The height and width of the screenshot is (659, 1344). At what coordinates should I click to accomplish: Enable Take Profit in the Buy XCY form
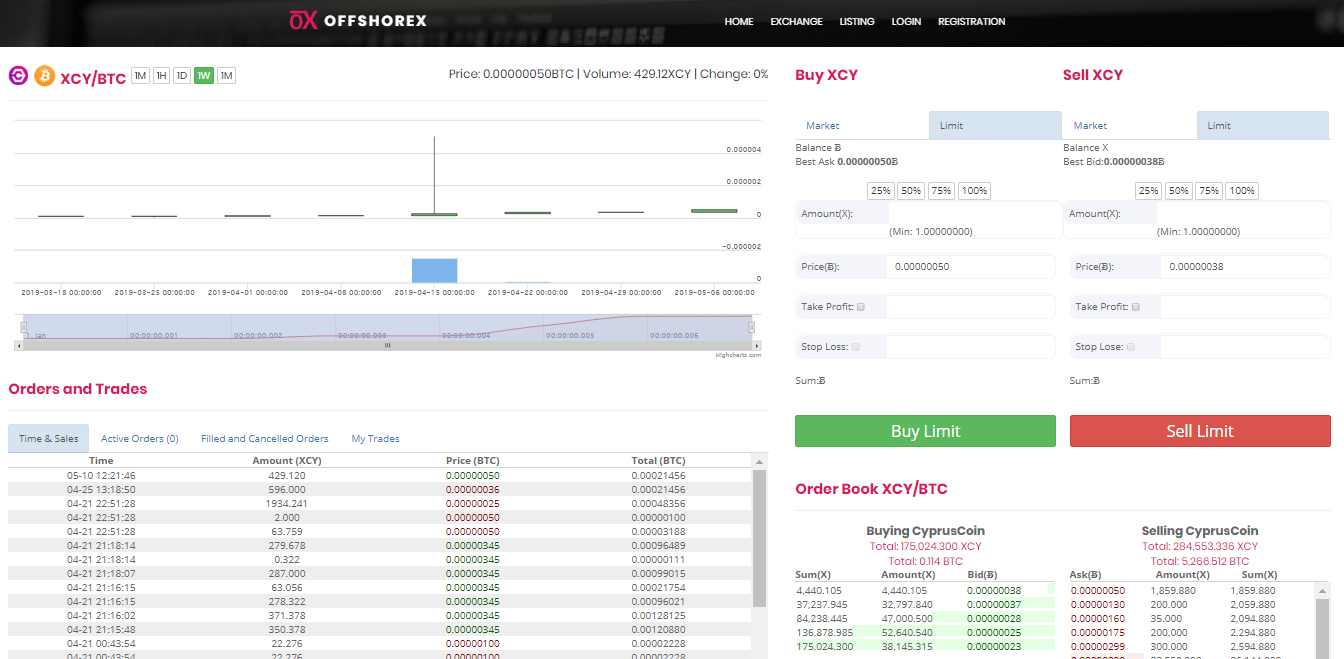tap(861, 307)
